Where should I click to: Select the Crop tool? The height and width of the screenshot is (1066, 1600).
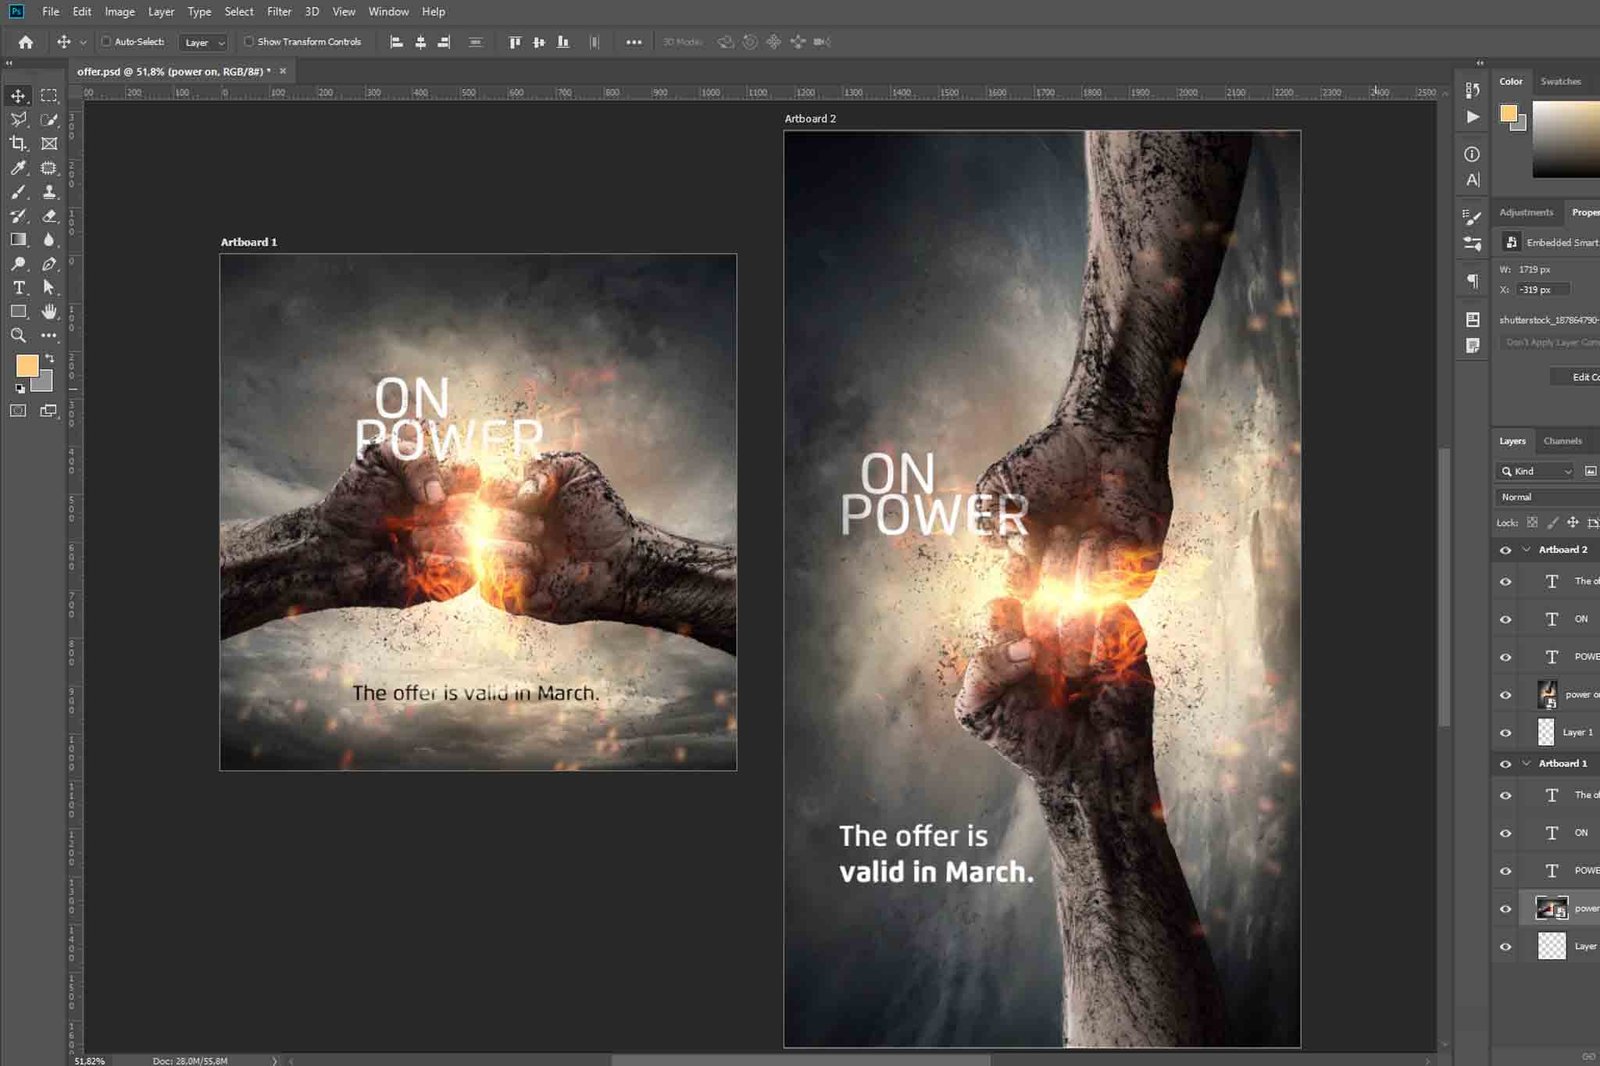(18, 144)
